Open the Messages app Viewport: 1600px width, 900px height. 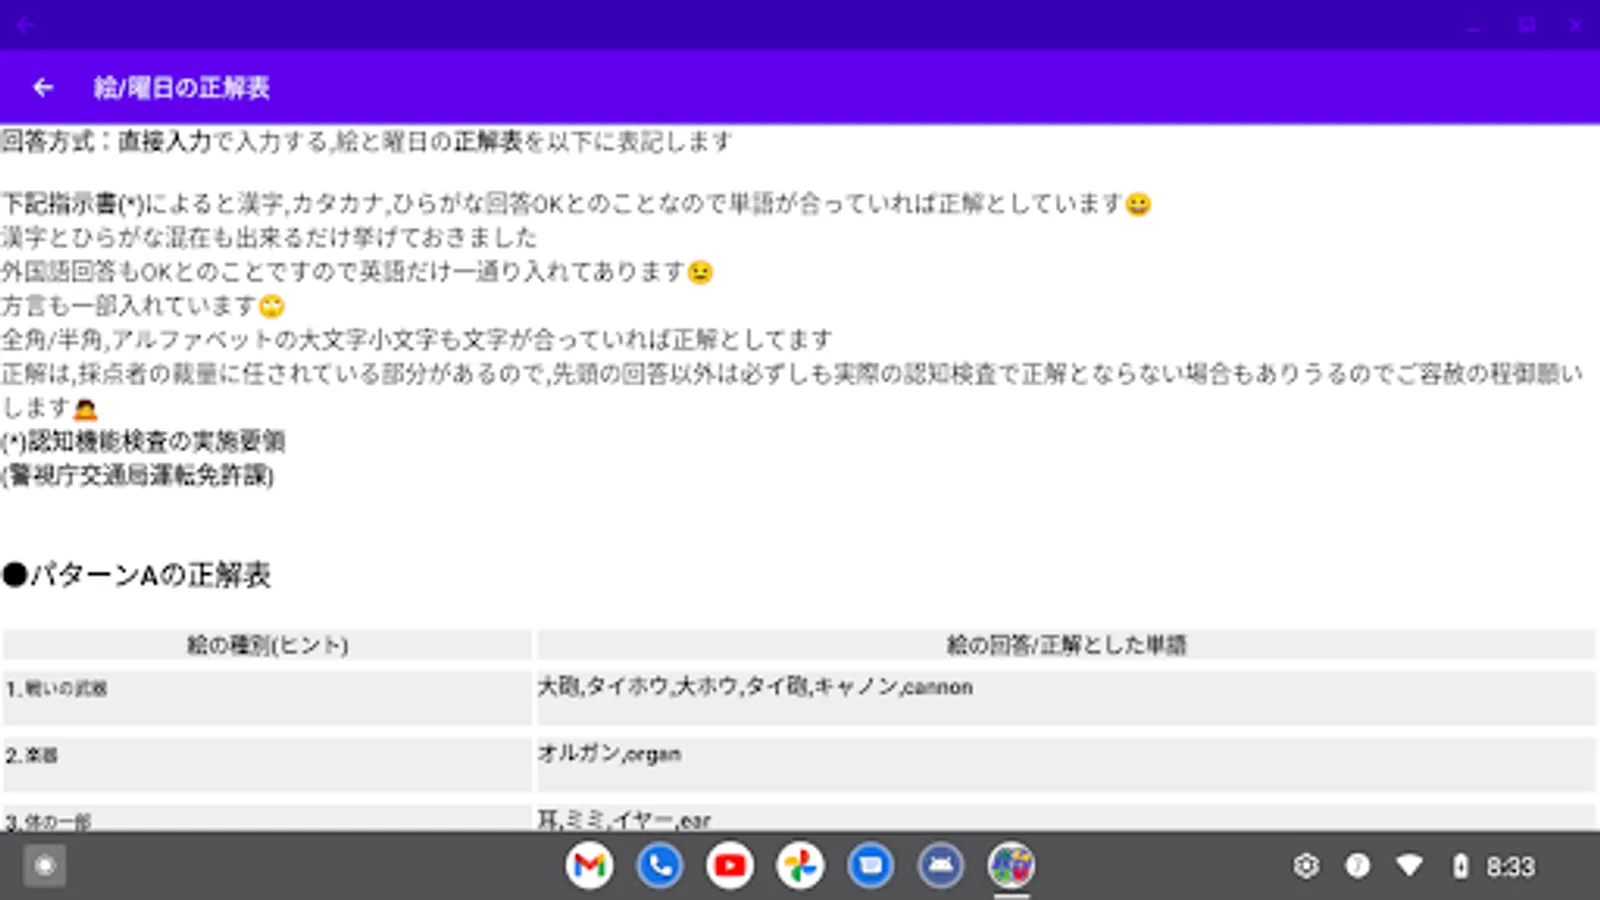tap(870, 866)
